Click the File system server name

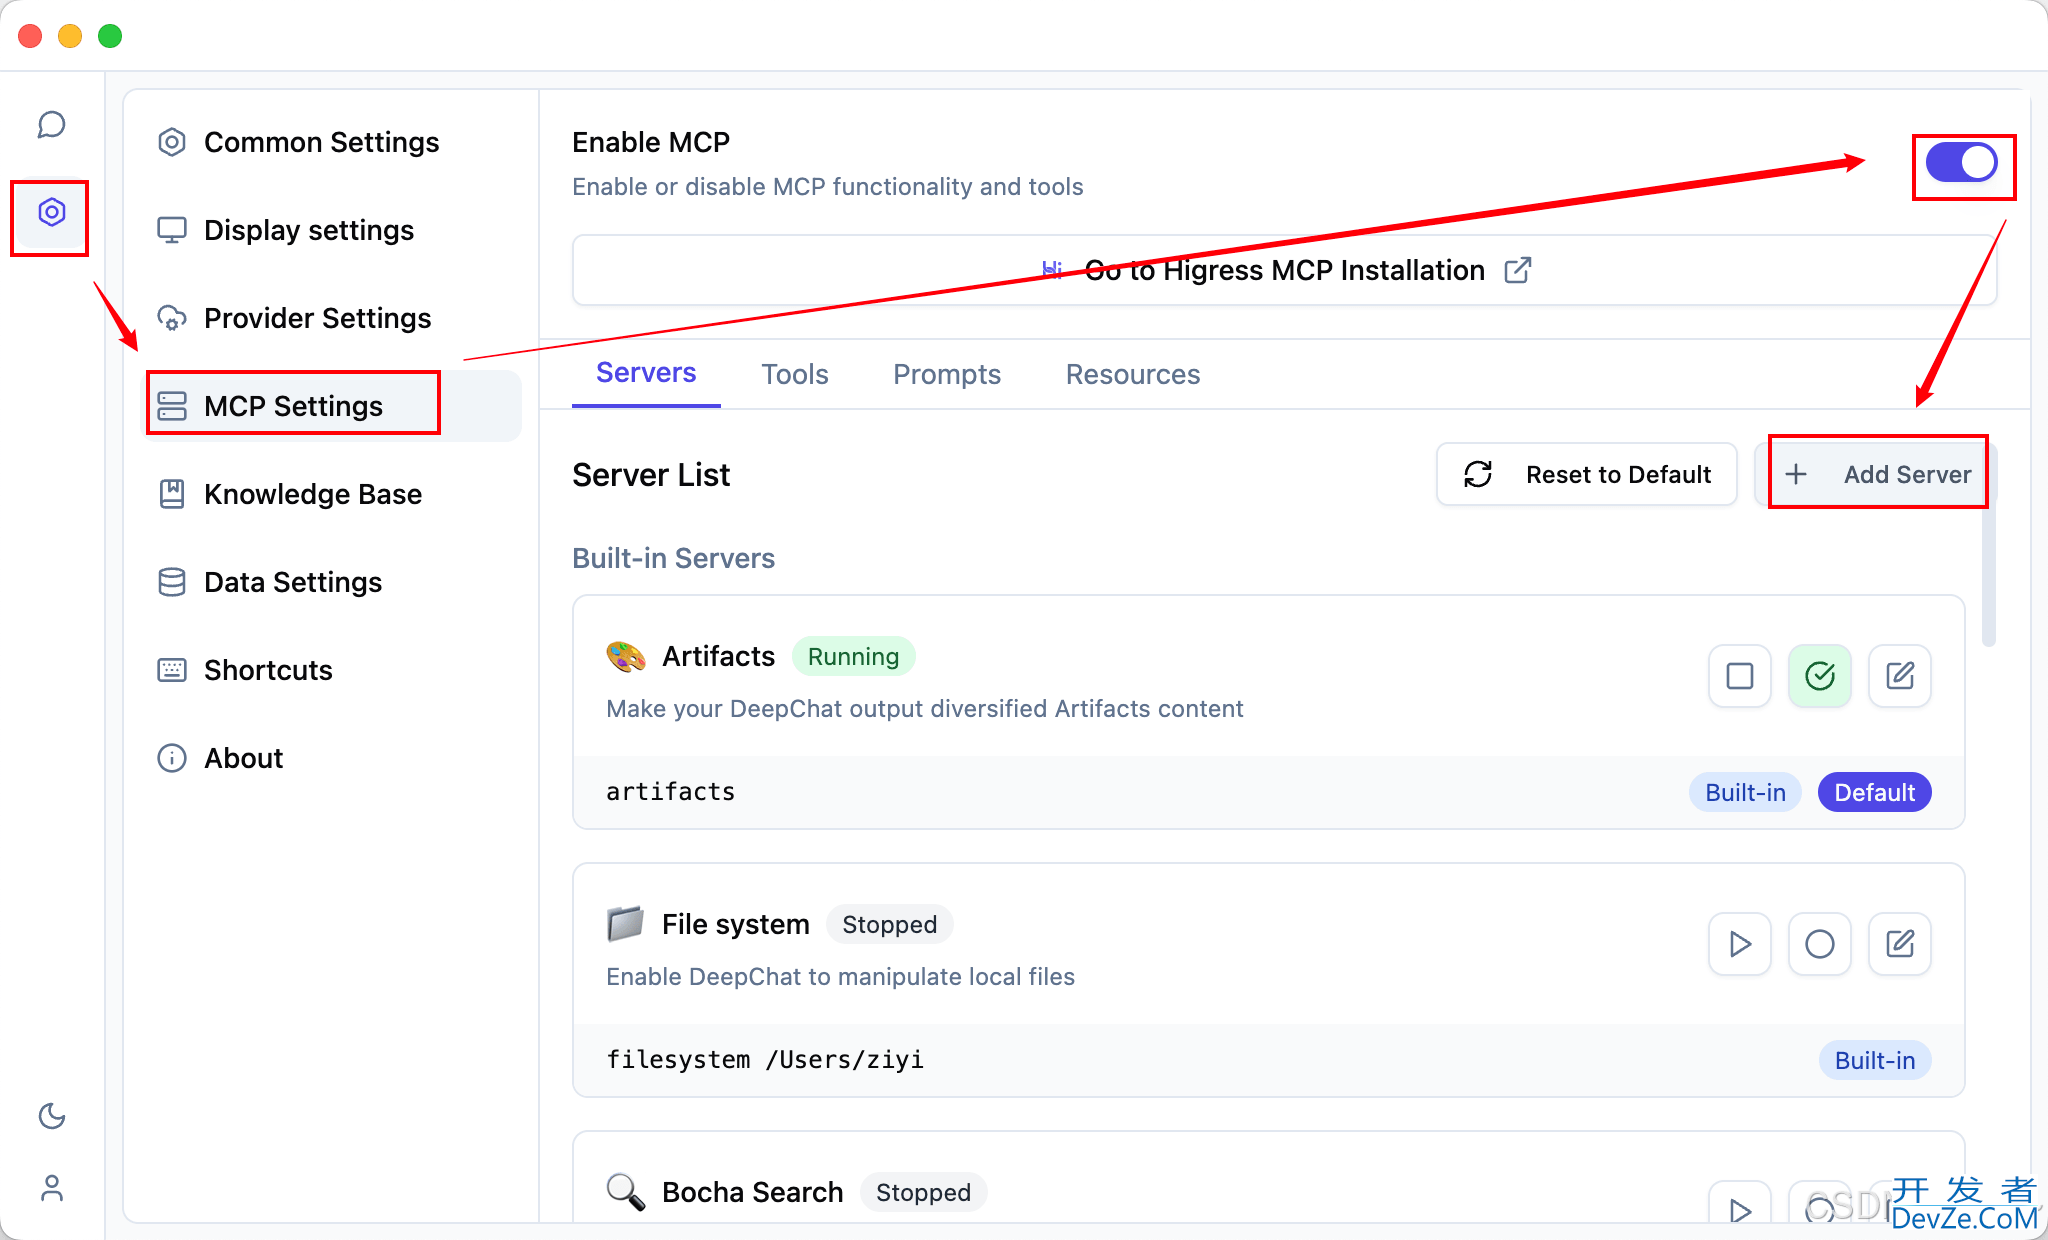[736, 924]
